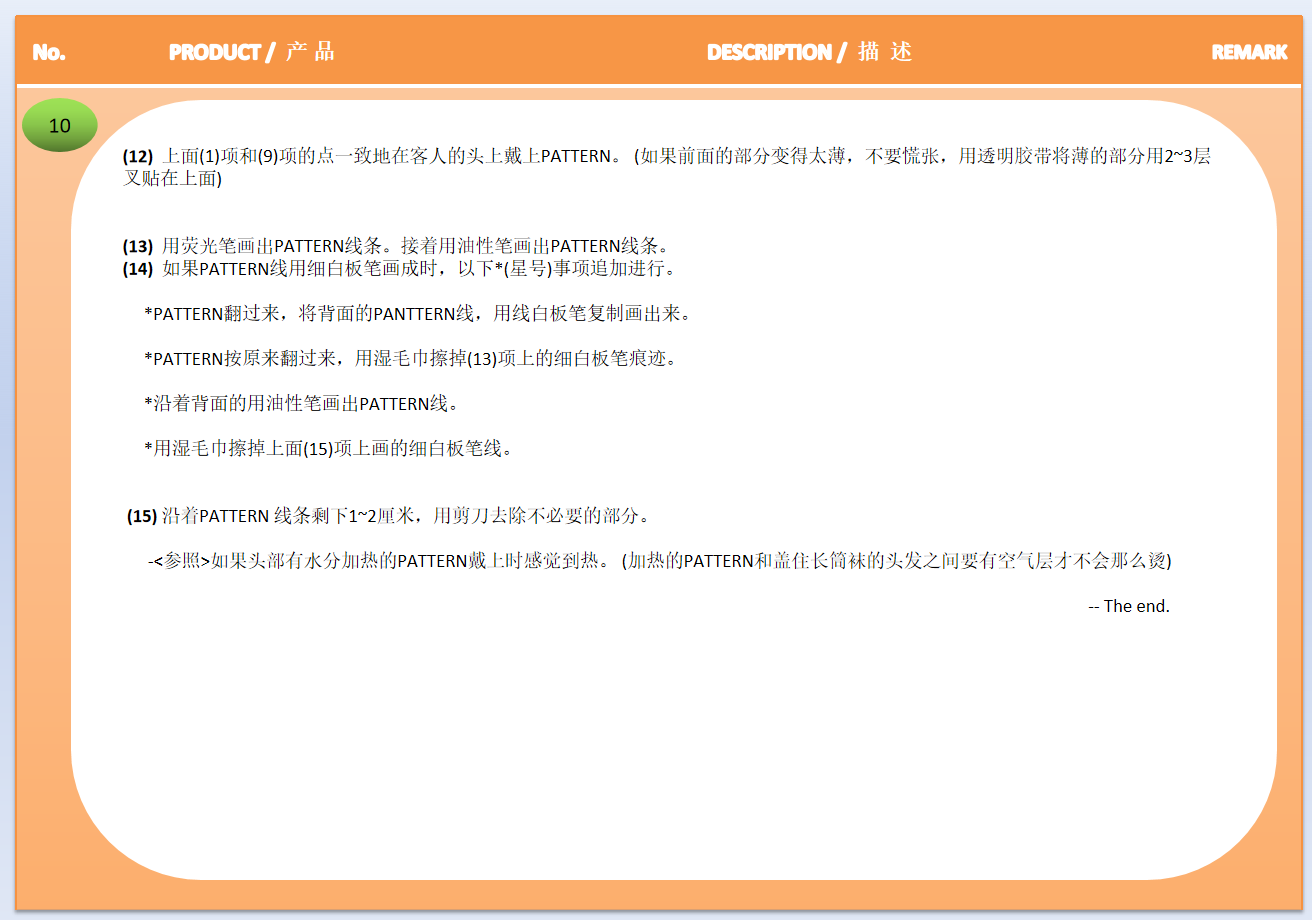
Task: Click the bold "(14)" step number
Action: click(x=137, y=268)
